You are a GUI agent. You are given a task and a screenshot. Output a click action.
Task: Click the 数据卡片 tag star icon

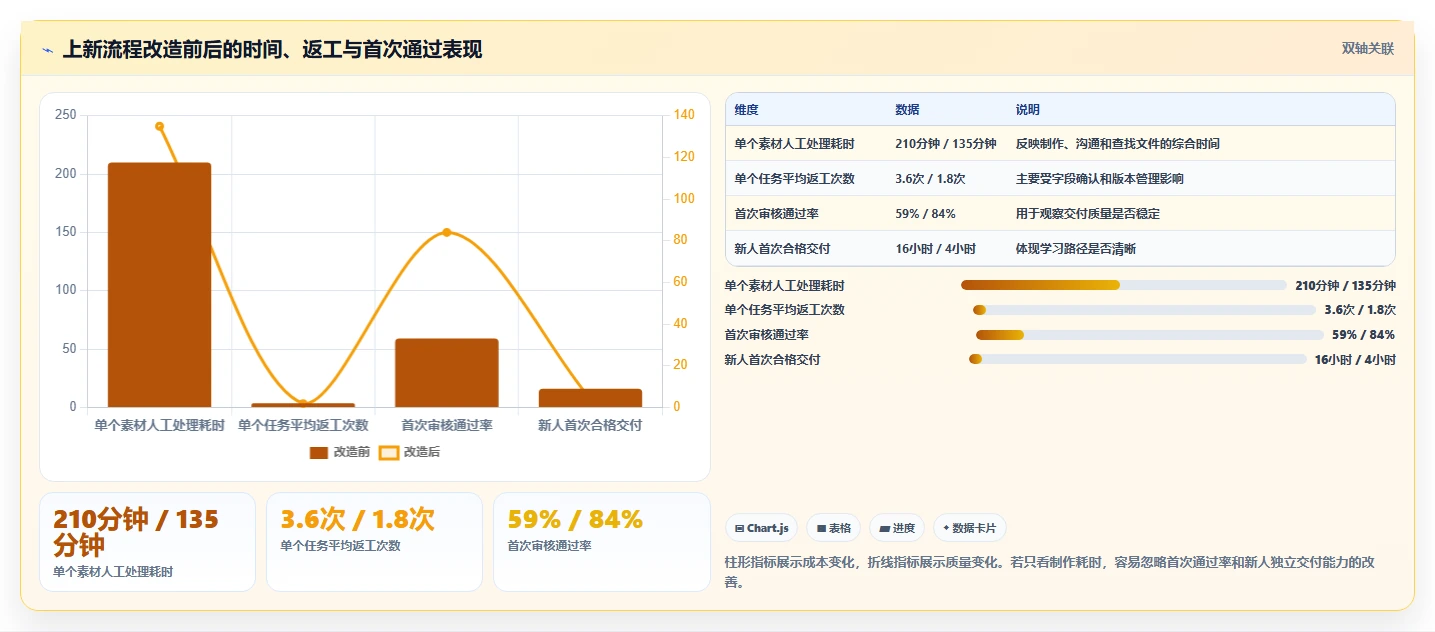pos(946,528)
